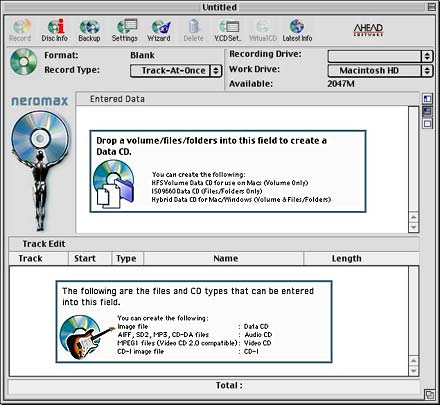Click the Length column header

coord(362,259)
